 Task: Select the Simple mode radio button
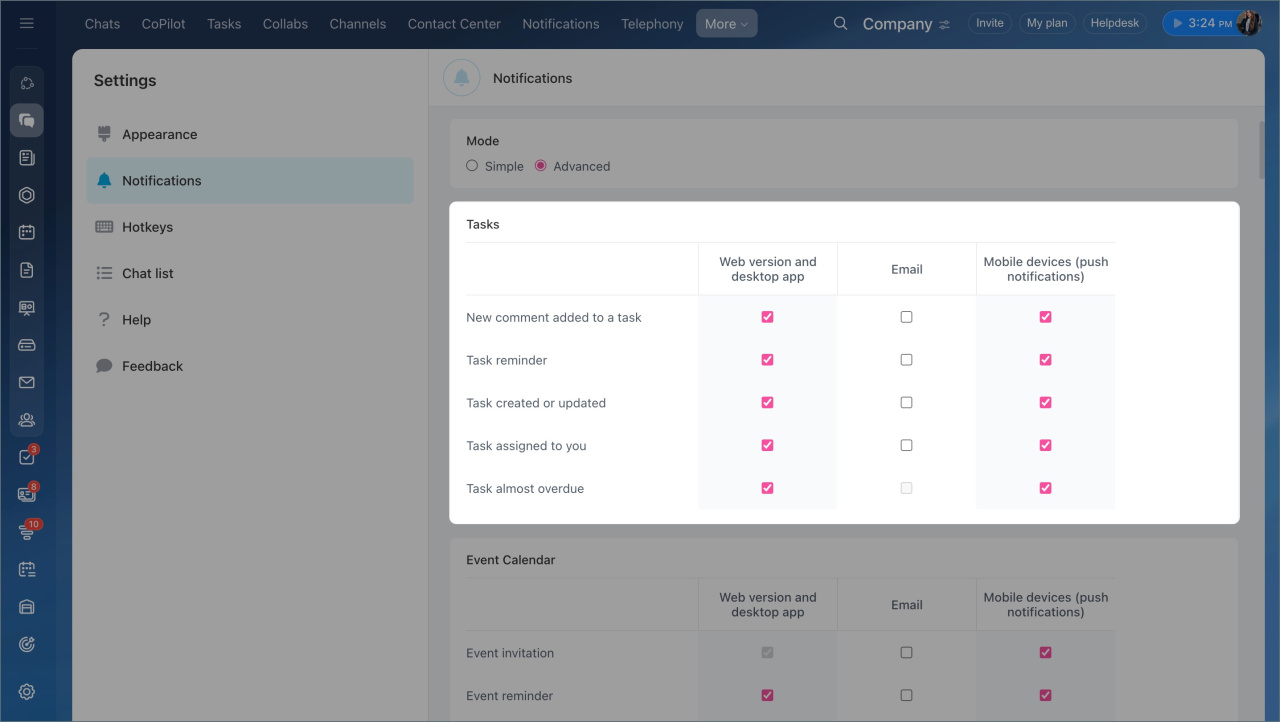472,166
